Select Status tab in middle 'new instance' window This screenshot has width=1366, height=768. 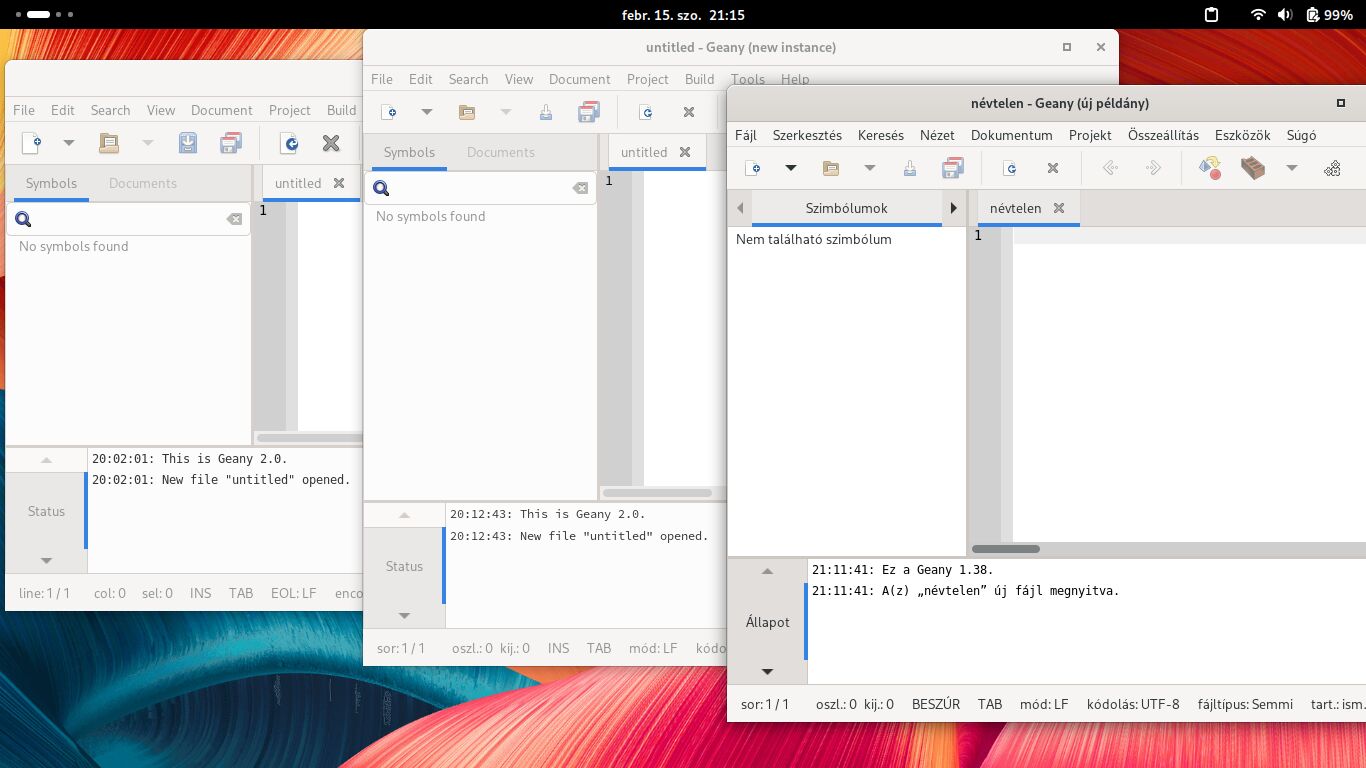[404, 566]
